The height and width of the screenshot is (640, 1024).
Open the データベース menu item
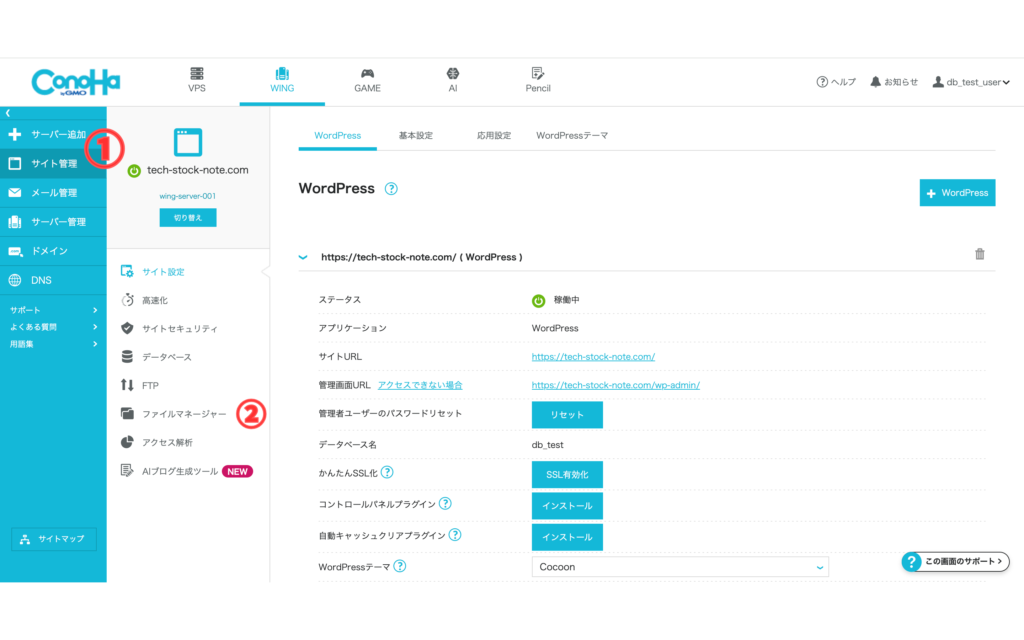[x=166, y=357]
